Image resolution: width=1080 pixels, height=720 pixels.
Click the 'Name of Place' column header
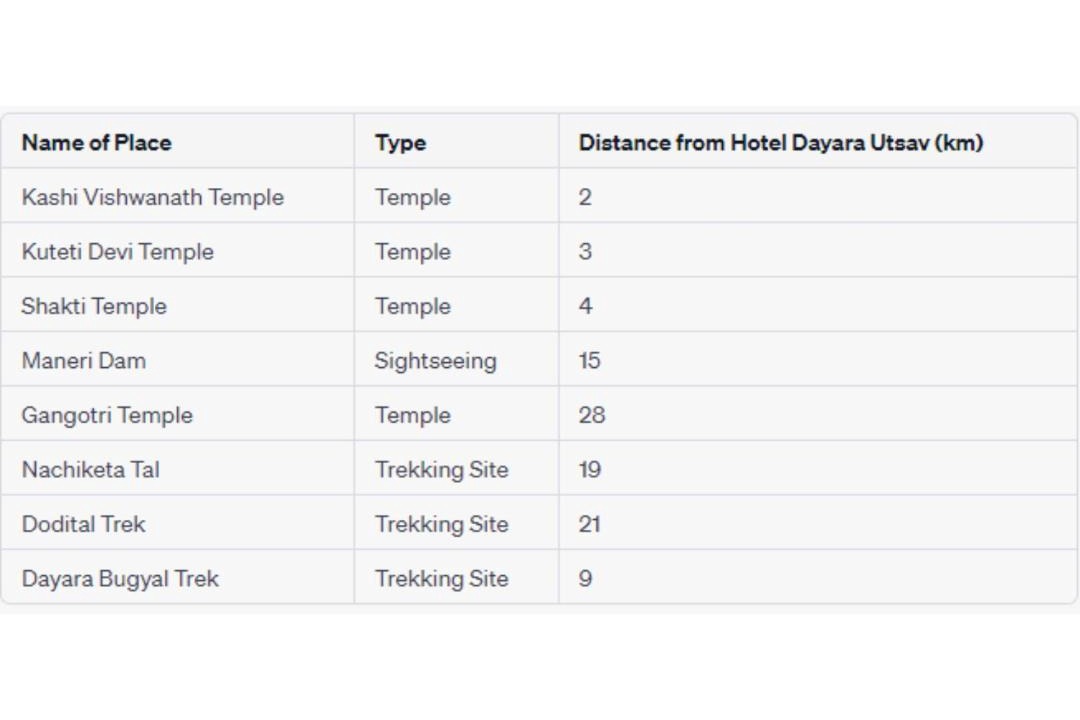click(x=96, y=143)
